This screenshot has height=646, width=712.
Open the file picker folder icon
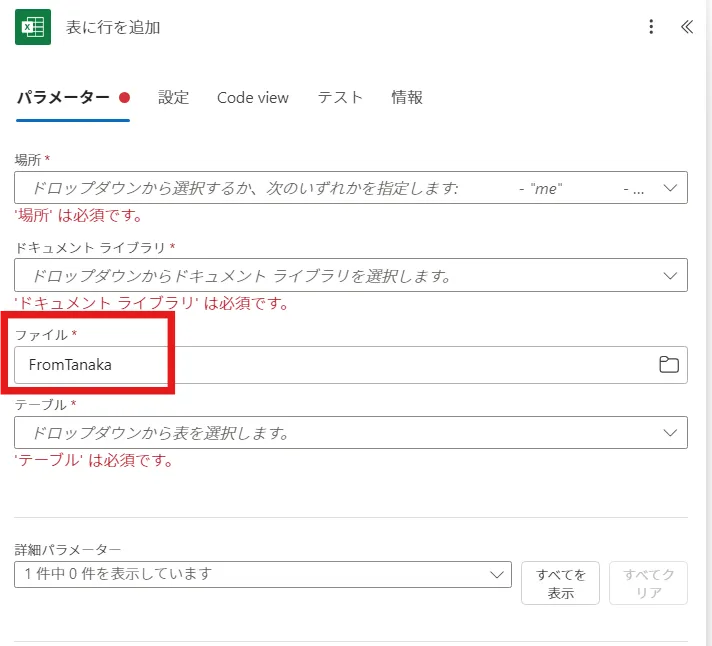click(x=669, y=365)
